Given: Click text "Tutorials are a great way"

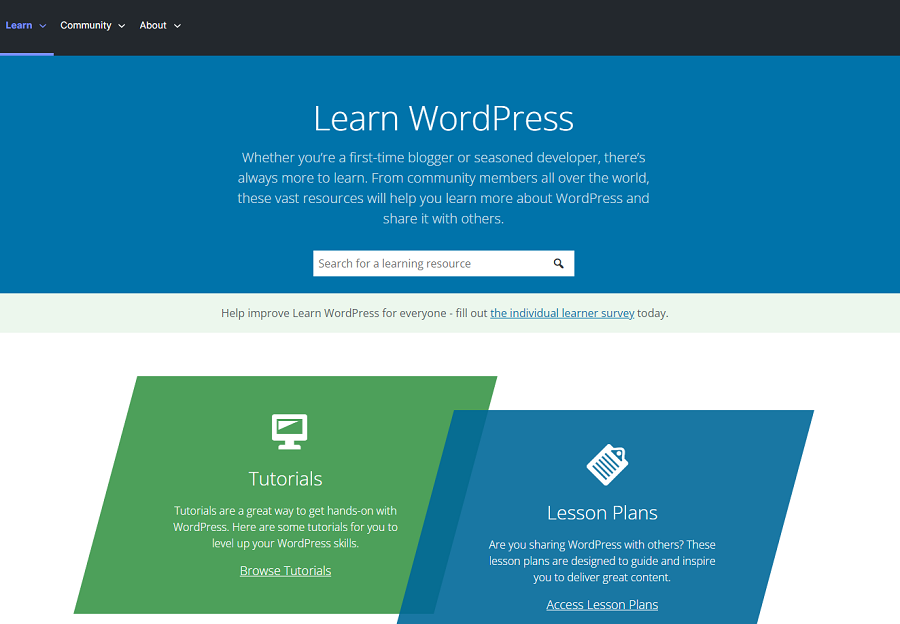Looking at the screenshot, I should click(x=234, y=511).
